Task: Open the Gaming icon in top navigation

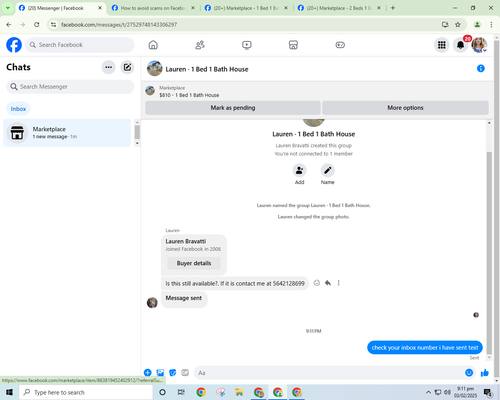Action: [x=340, y=45]
